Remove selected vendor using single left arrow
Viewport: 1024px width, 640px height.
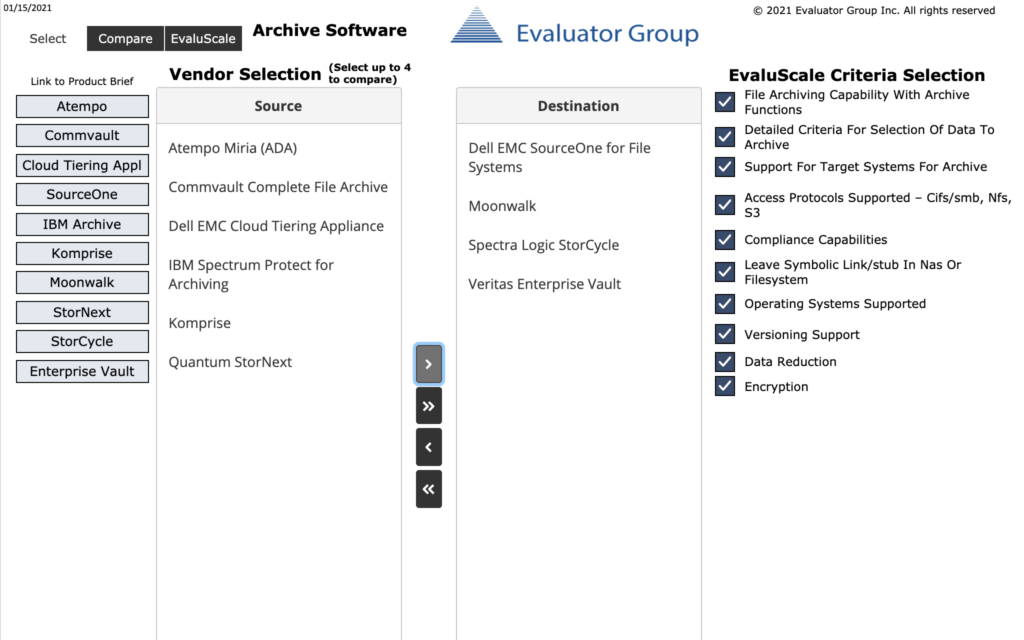click(428, 447)
